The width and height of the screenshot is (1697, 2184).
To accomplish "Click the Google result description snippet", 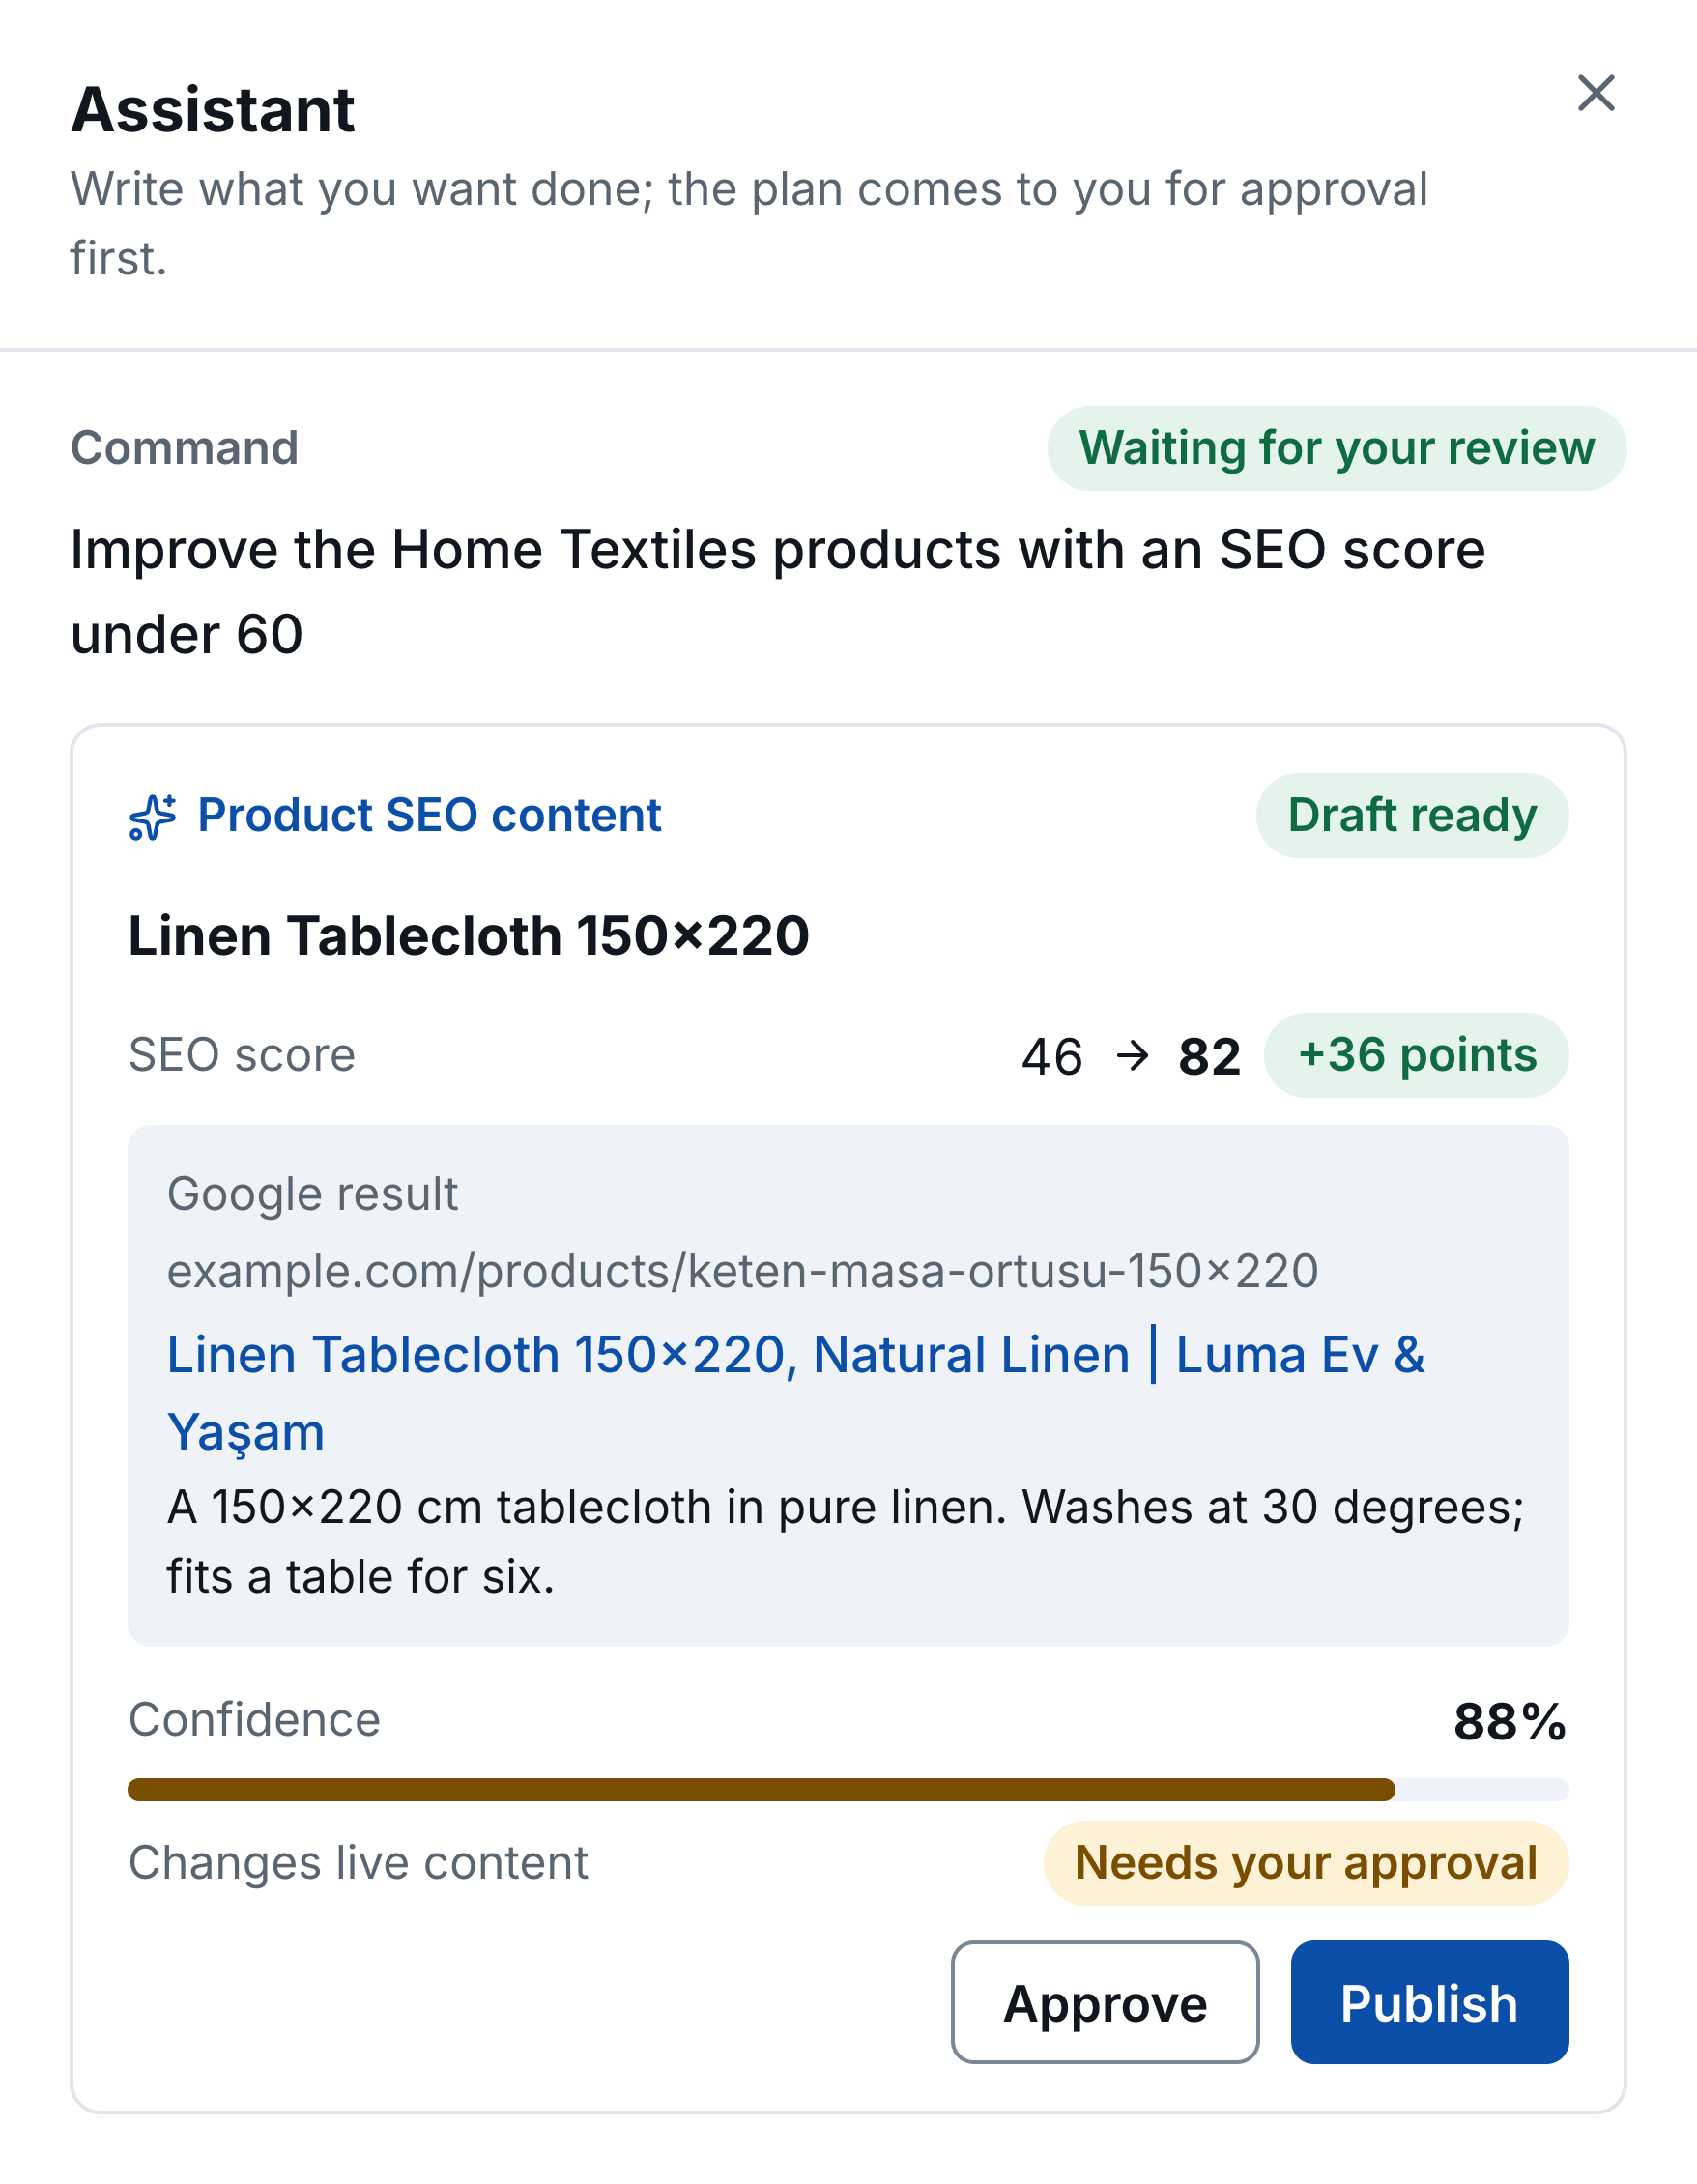I will [845, 1542].
